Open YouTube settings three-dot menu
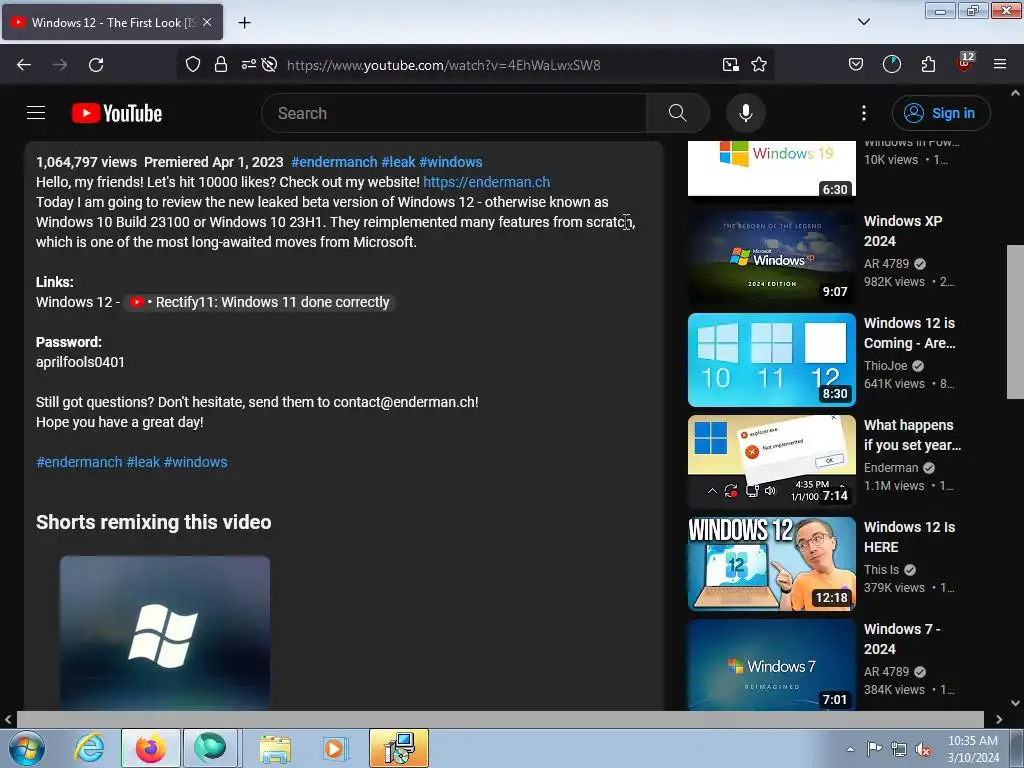1024x768 pixels. point(863,113)
